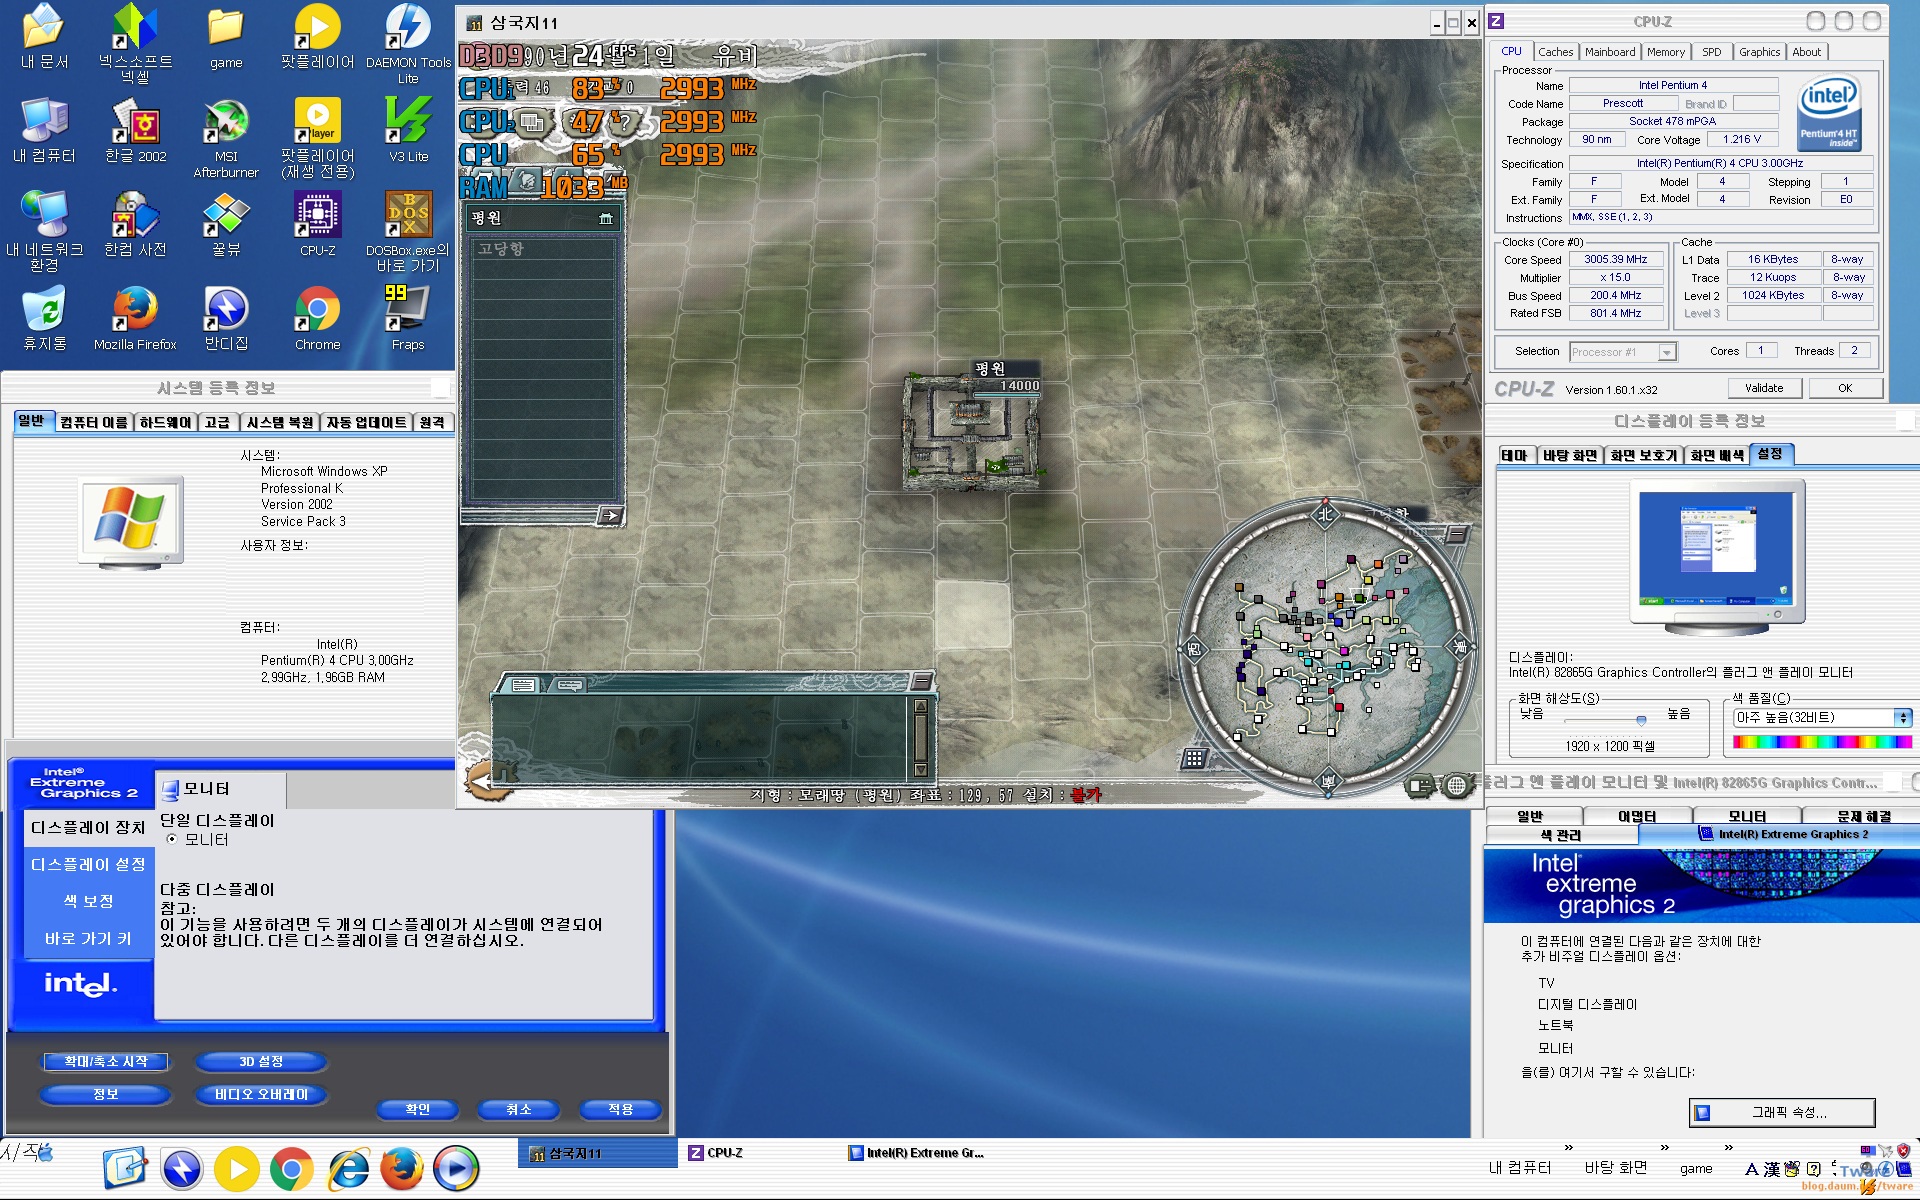Expand the color quality 32-bit dropdown
Image resolution: width=1920 pixels, height=1200 pixels.
pos(1902,718)
